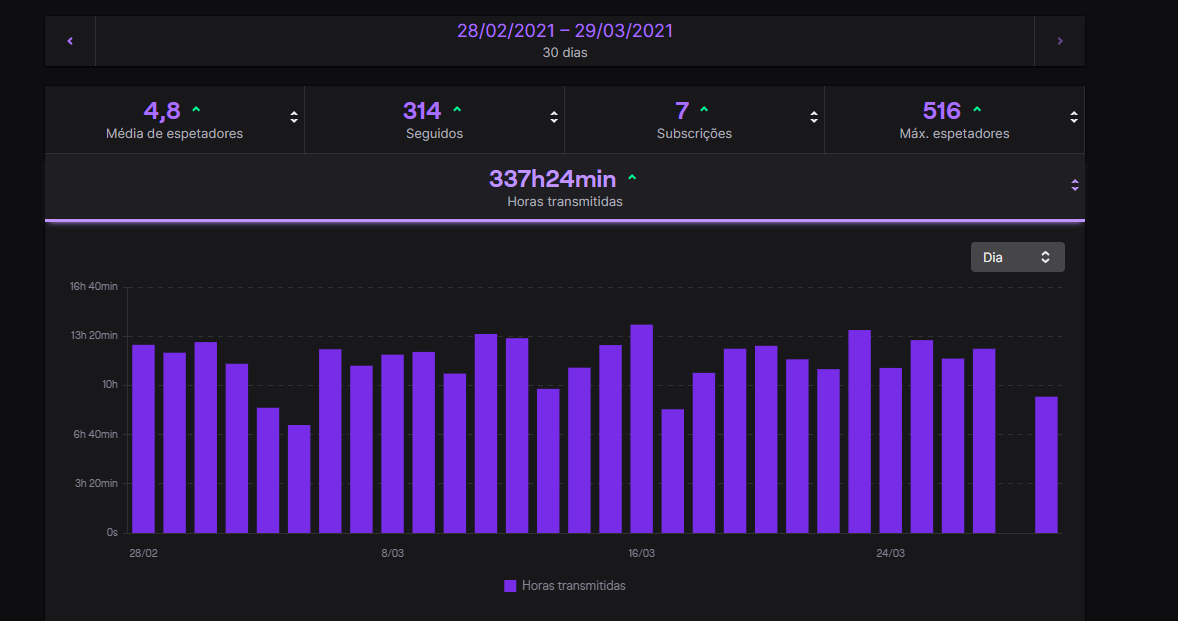1178x621 pixels.
Task: Select the Média de espetadores 4,8 tab
Action: (174, 120)
